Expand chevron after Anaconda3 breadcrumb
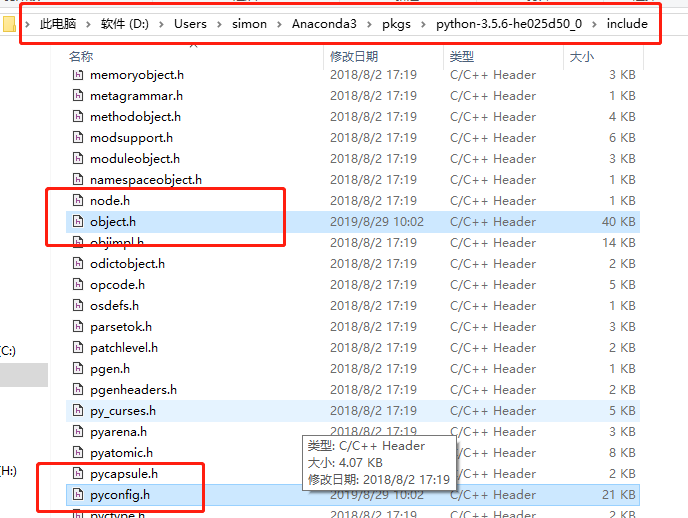The width and height of the screenshot is (688, 518). [x=369, y=24]
